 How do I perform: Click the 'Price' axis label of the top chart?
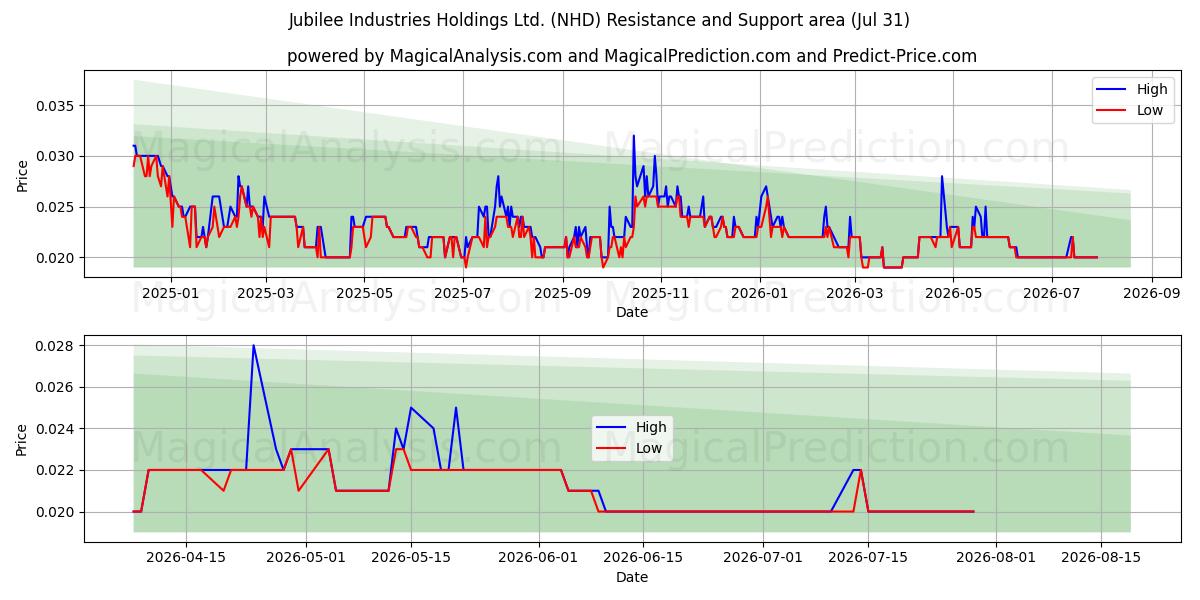click(22, 176)
